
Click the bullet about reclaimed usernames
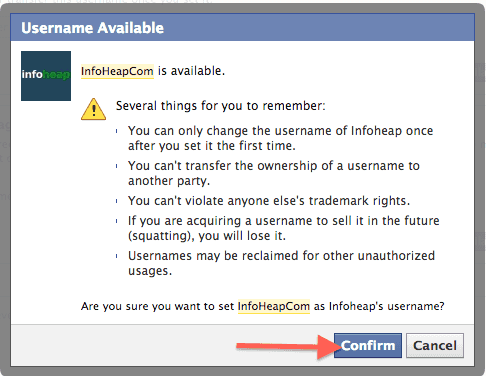281,263
